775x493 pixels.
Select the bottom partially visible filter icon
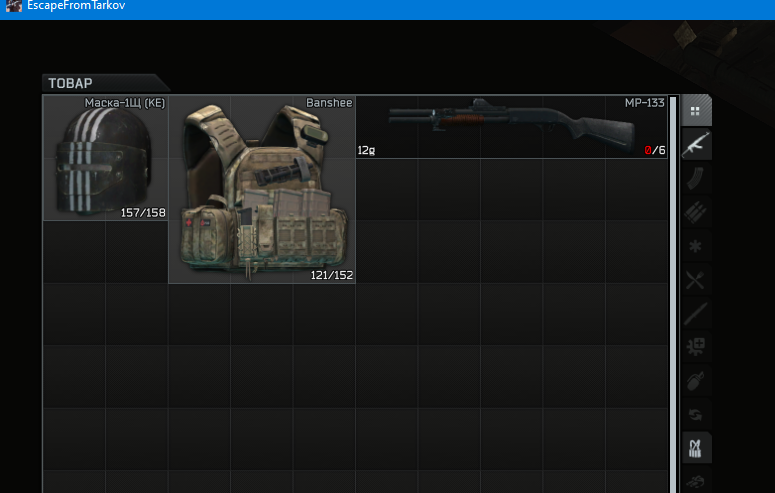[x=696, y=480]
